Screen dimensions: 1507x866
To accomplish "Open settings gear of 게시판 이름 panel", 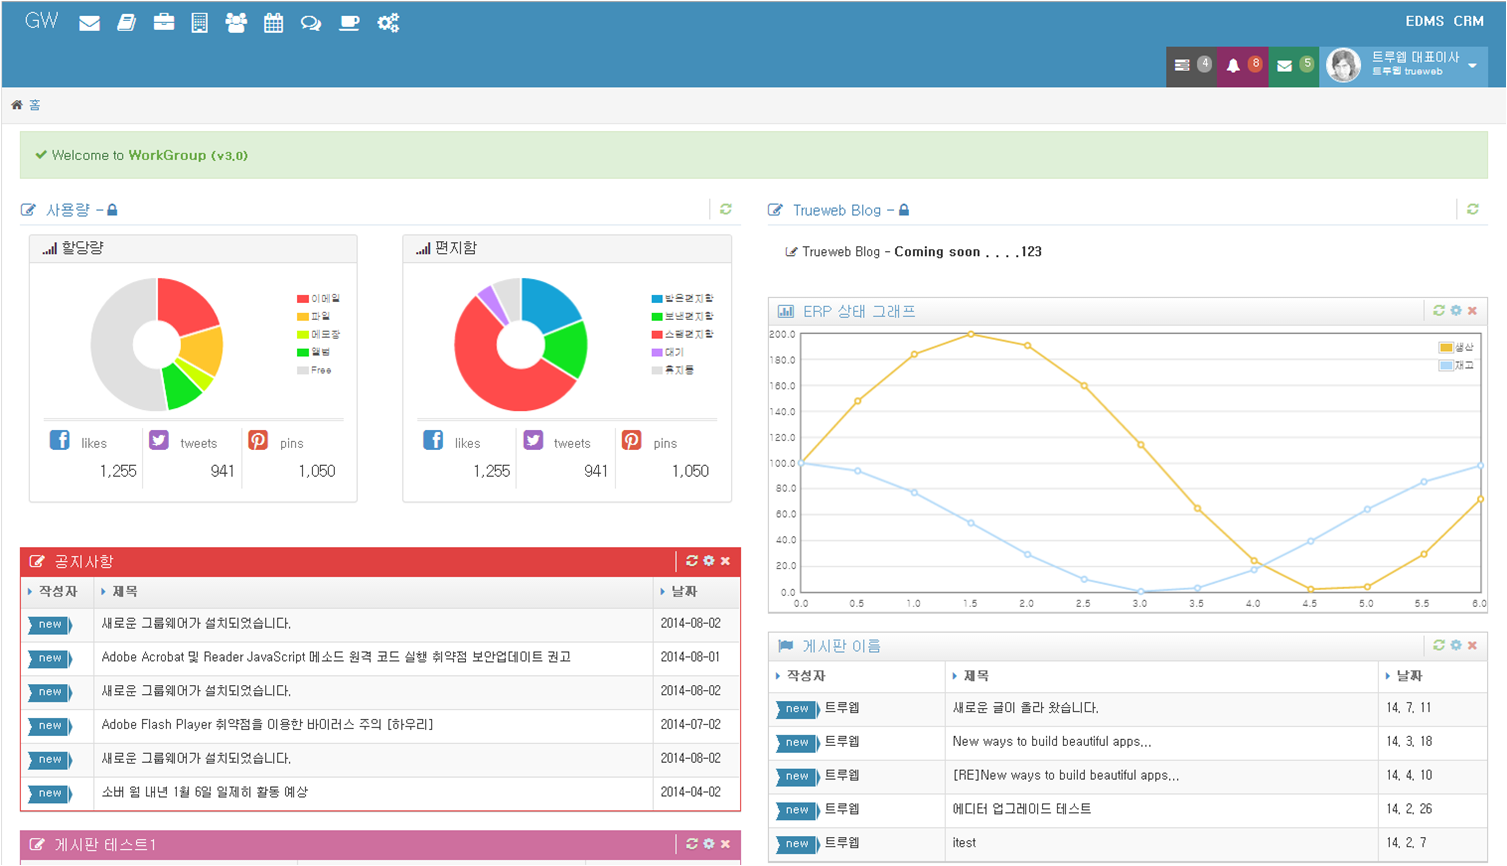I will [x=1456, y=645].
